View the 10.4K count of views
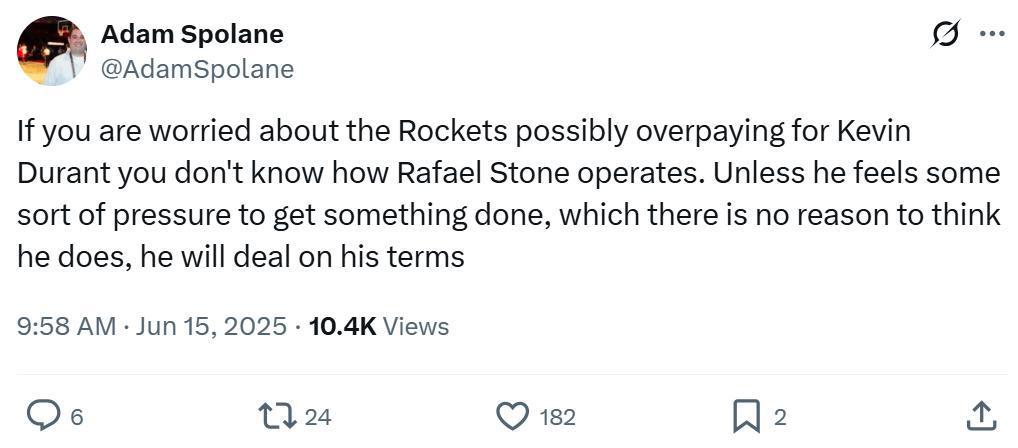Image resolution: width=1018 pixels, height=448 pixels. coord(343,326)
